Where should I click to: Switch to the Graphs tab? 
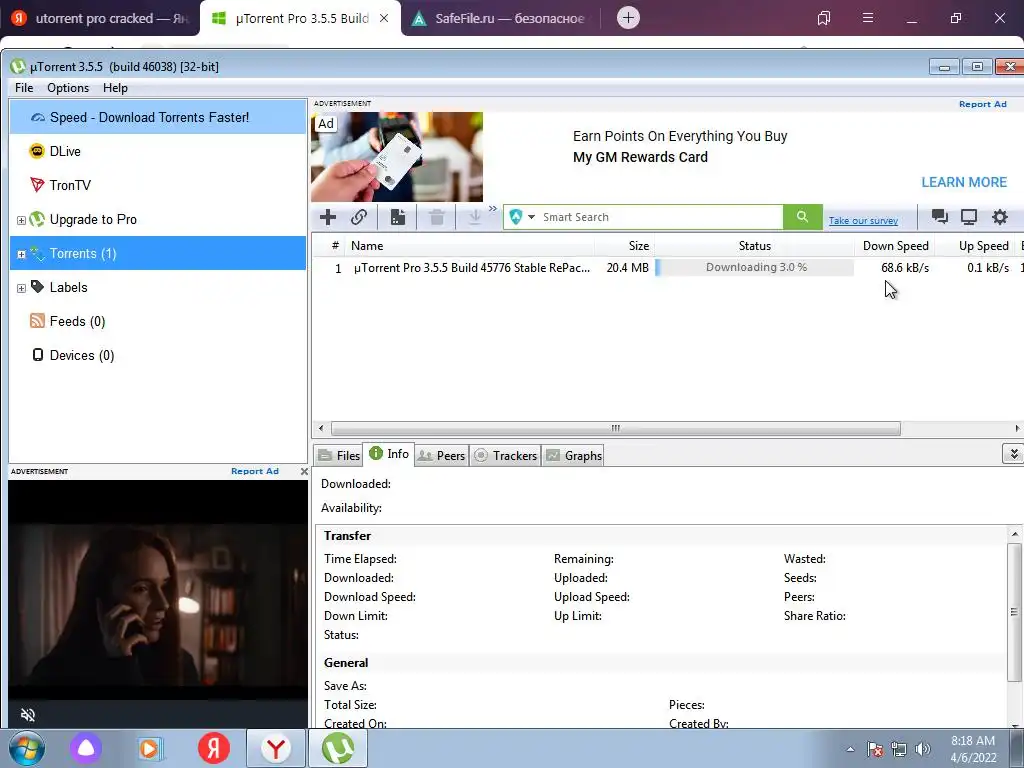574,456
